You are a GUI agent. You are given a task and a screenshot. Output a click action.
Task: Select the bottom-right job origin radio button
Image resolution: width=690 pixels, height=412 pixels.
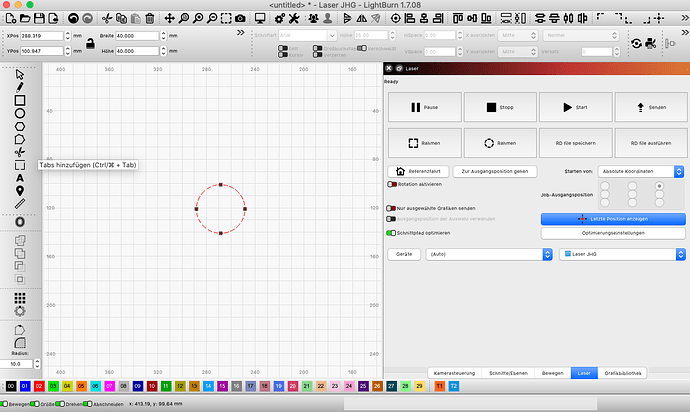(659, 203)
